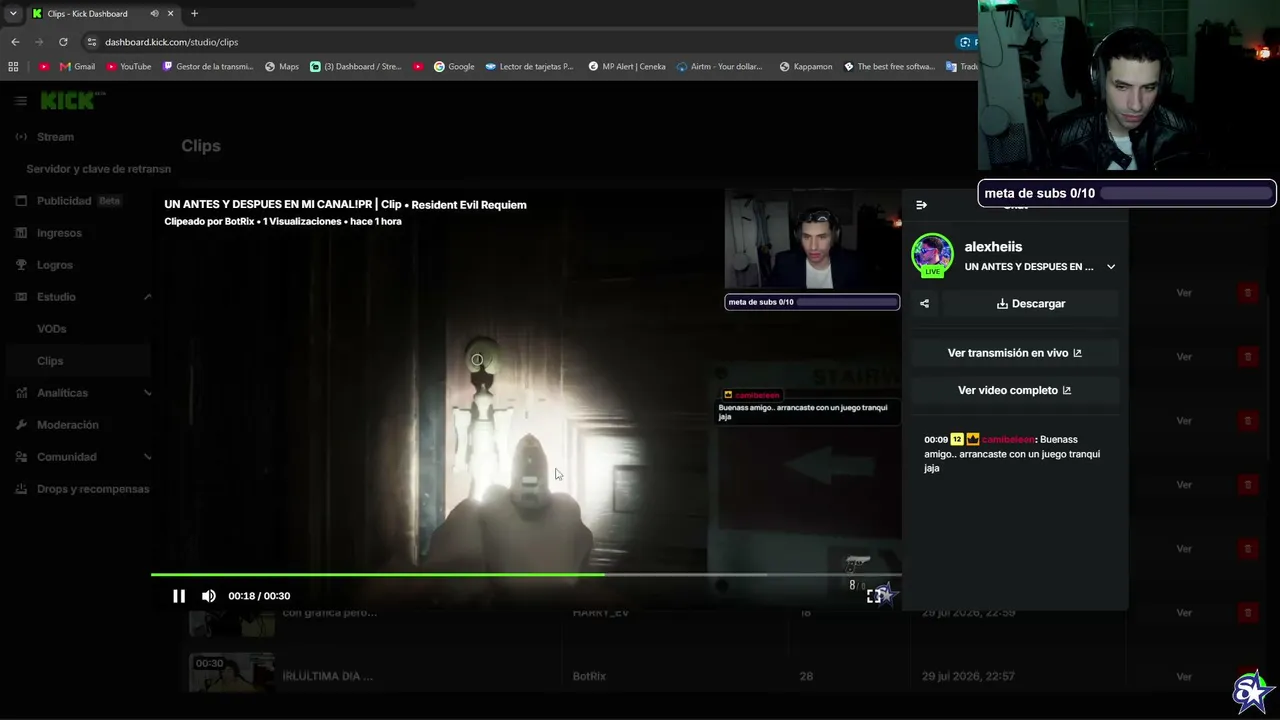
Task: Open the Chrome apps grid
Action: coord(13,67)
